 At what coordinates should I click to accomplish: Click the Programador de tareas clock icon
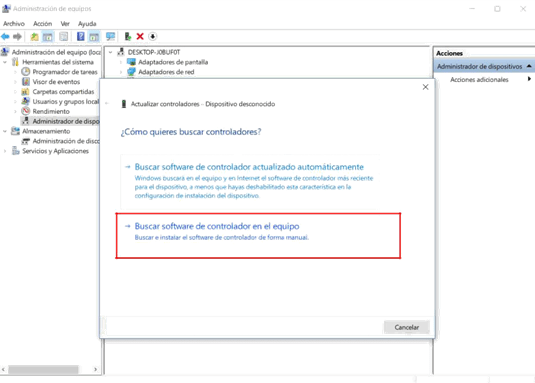(x=26, y=72)
